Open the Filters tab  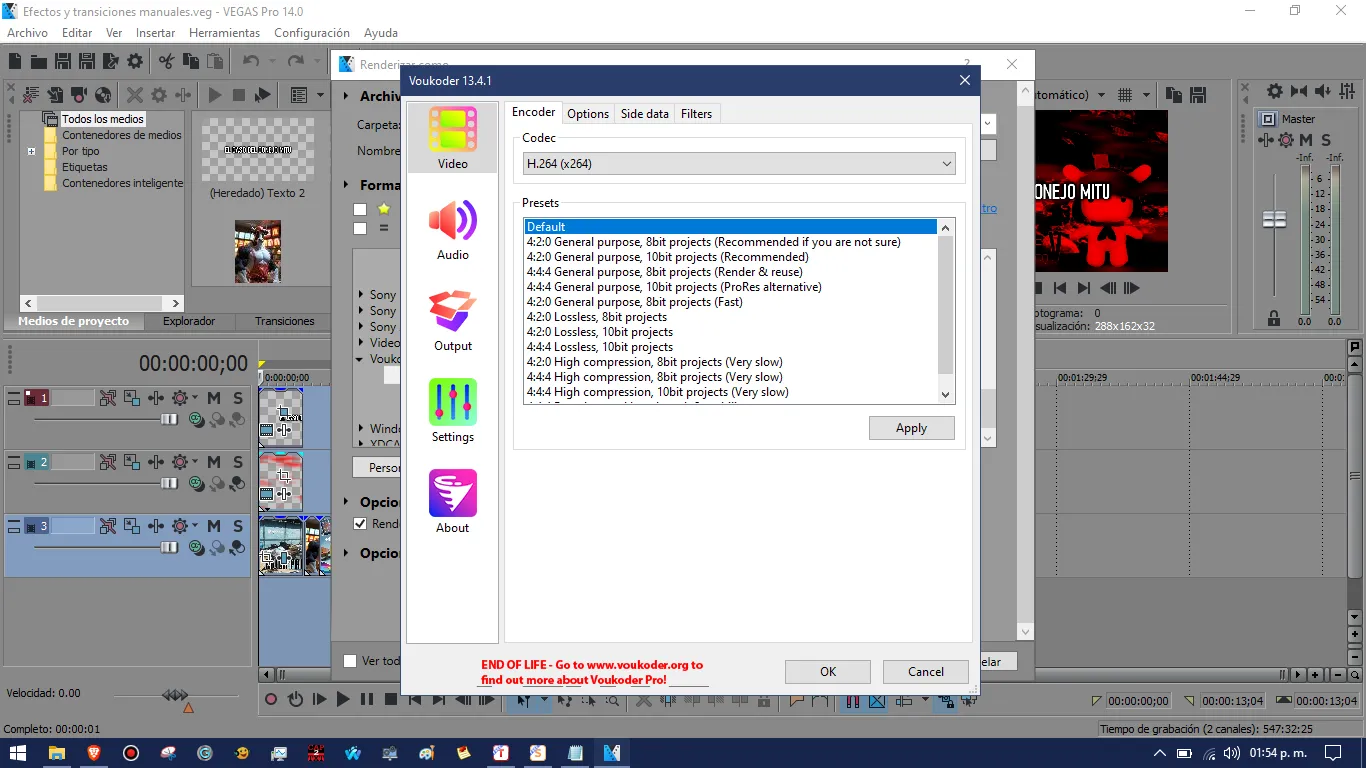click(x=696, y=114)
